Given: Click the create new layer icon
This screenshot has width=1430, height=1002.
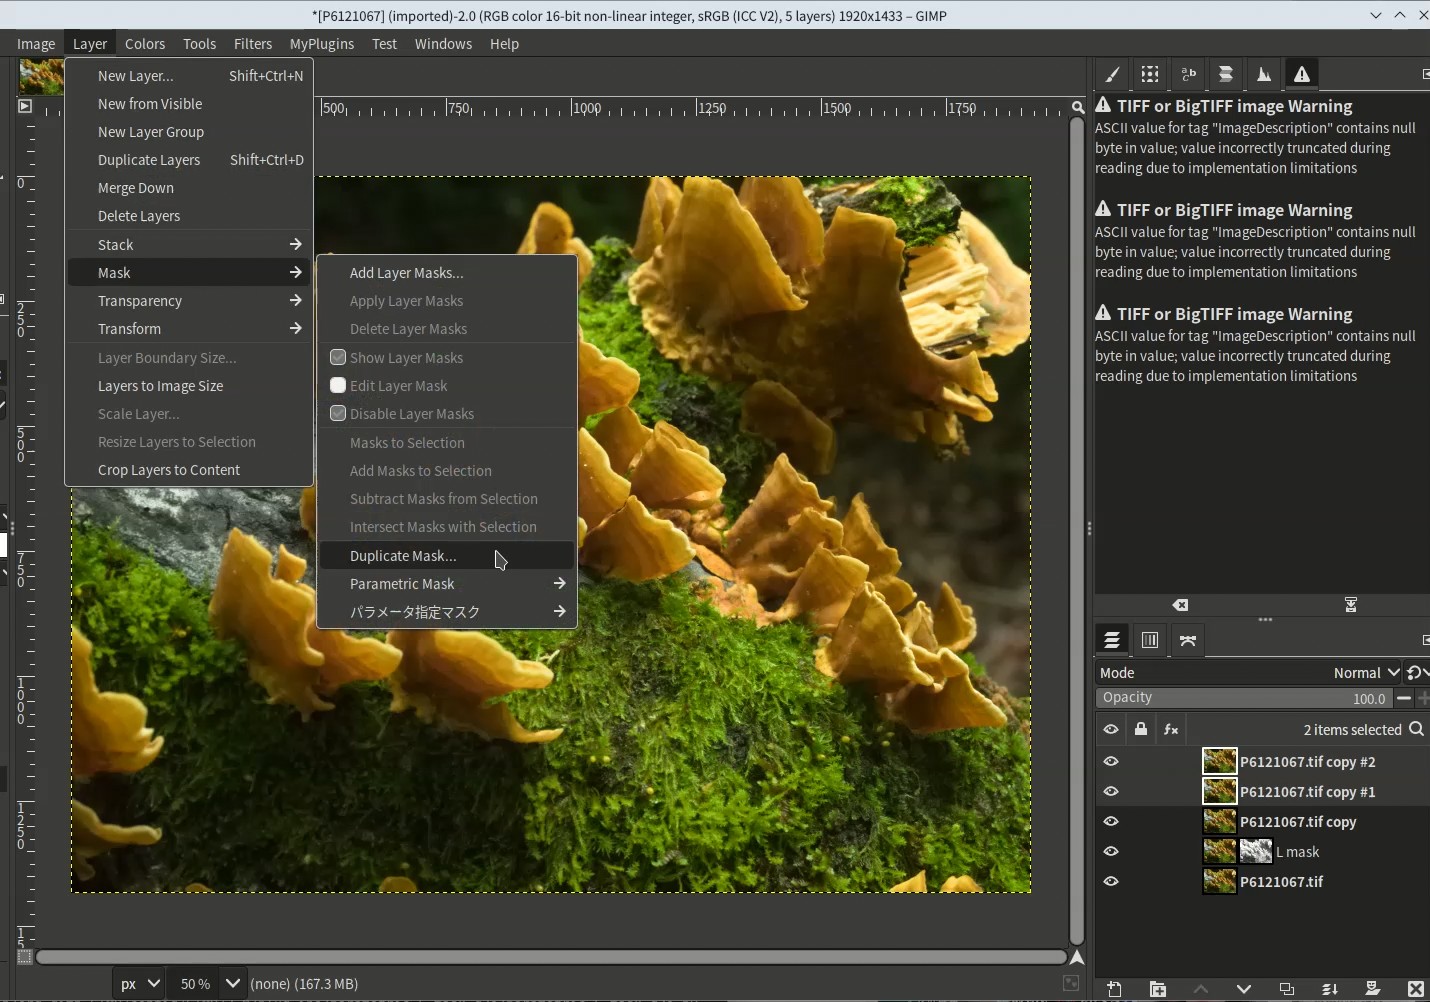Looking at the screenshot, I should (x=1114, y=989).
